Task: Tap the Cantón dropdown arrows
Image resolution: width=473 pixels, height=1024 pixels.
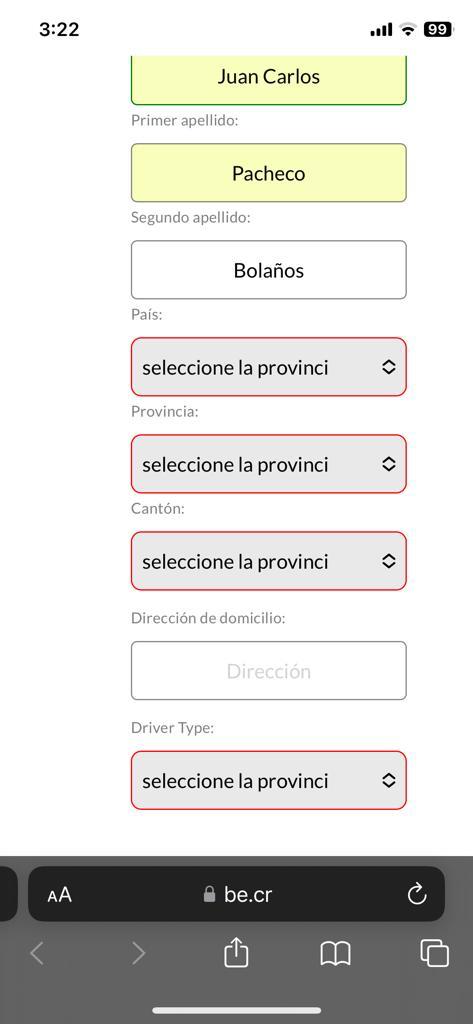Action: [x=389, y=562]
